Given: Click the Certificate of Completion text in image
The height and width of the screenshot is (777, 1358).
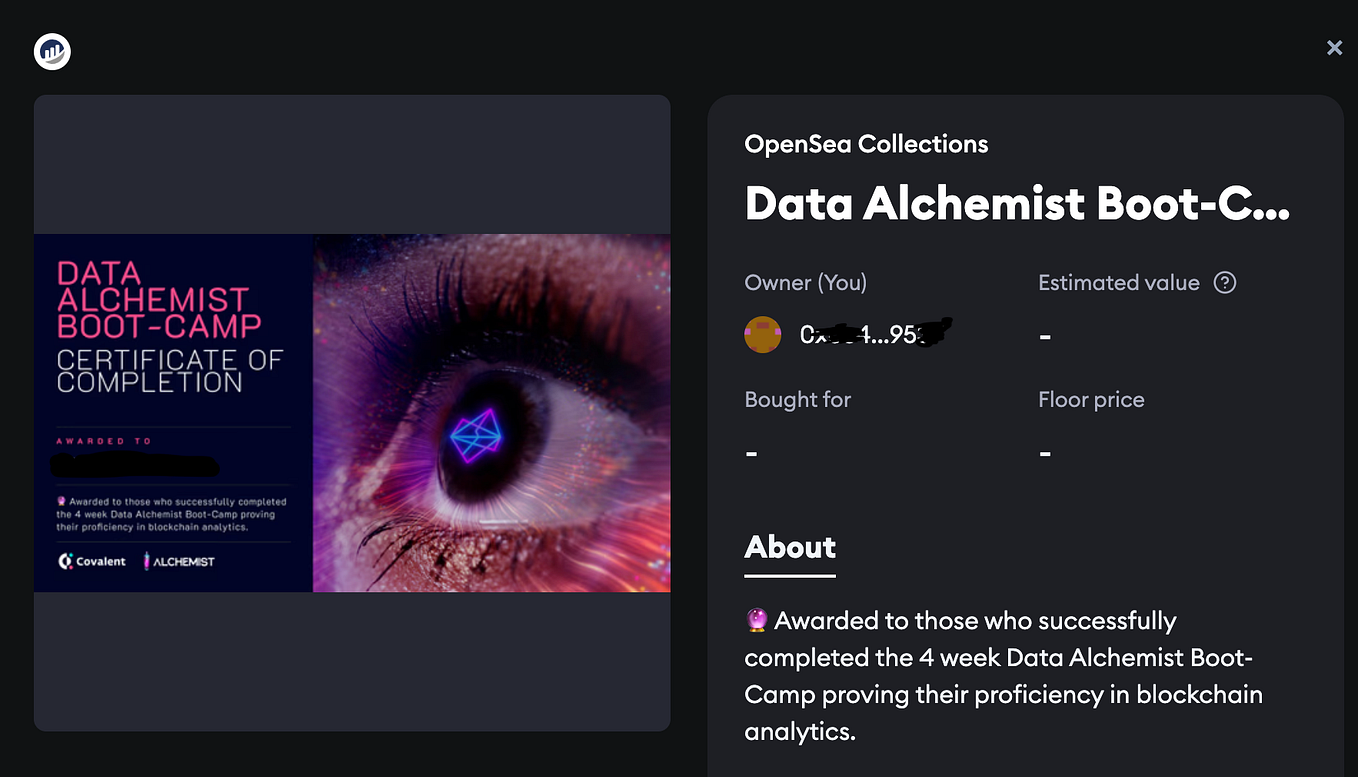Looking at the screenshot, I should coord(170,371).
